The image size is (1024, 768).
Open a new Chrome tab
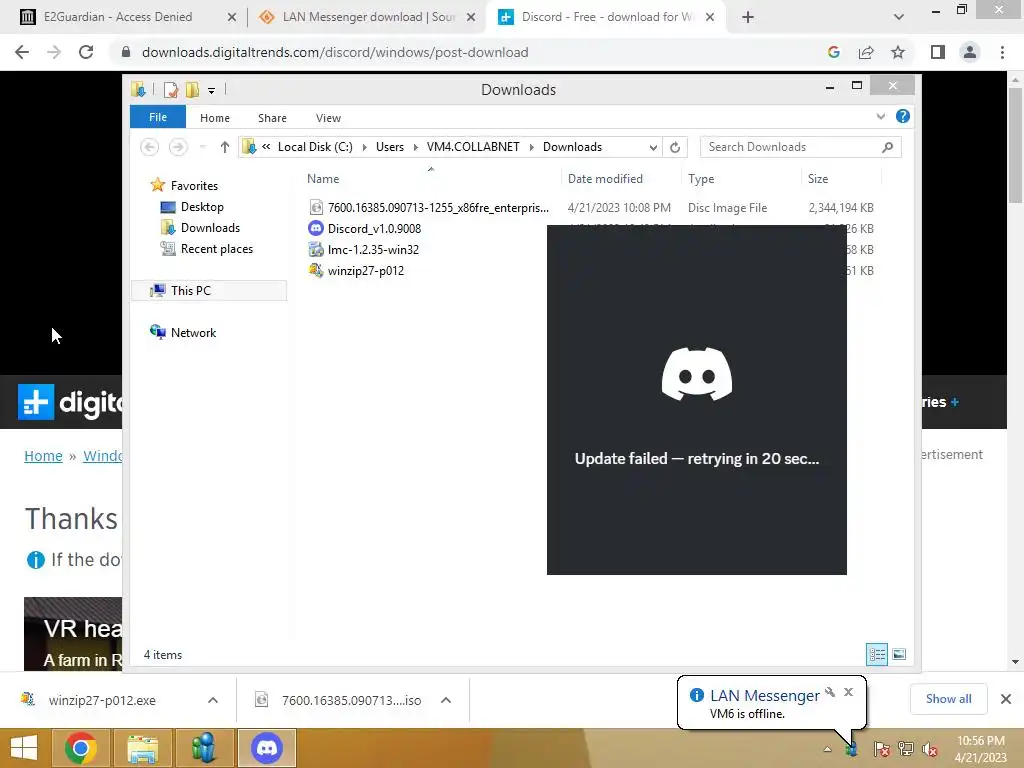[748, 17]
